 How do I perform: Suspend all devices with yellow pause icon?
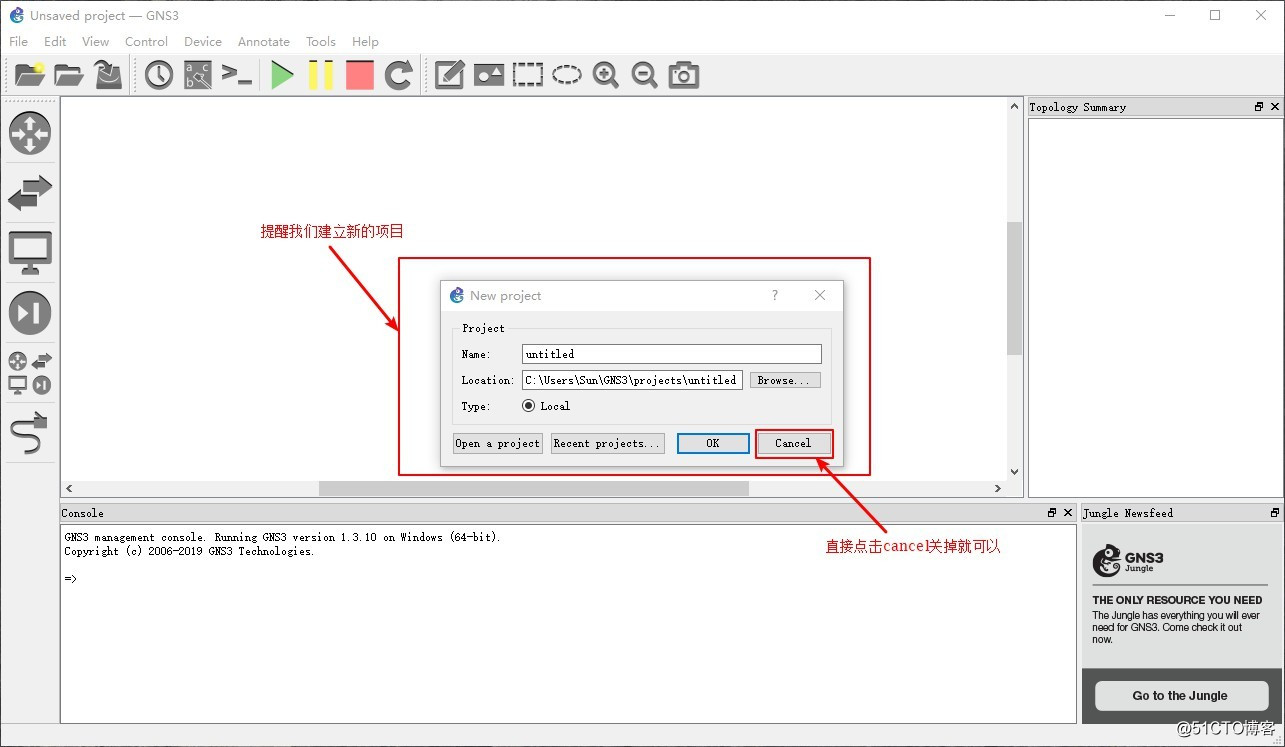321,75
